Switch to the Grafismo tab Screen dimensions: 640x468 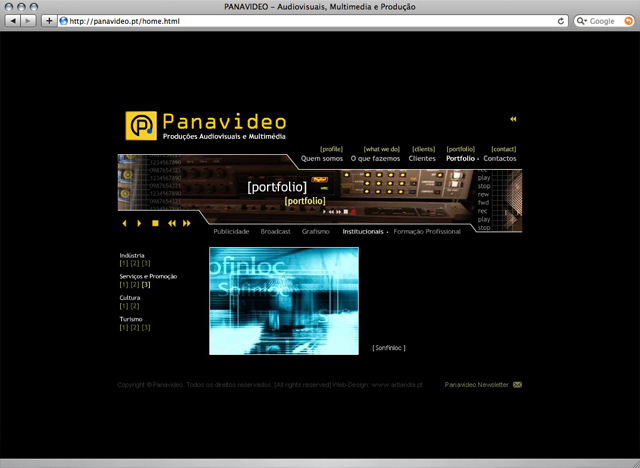point(316,231)
